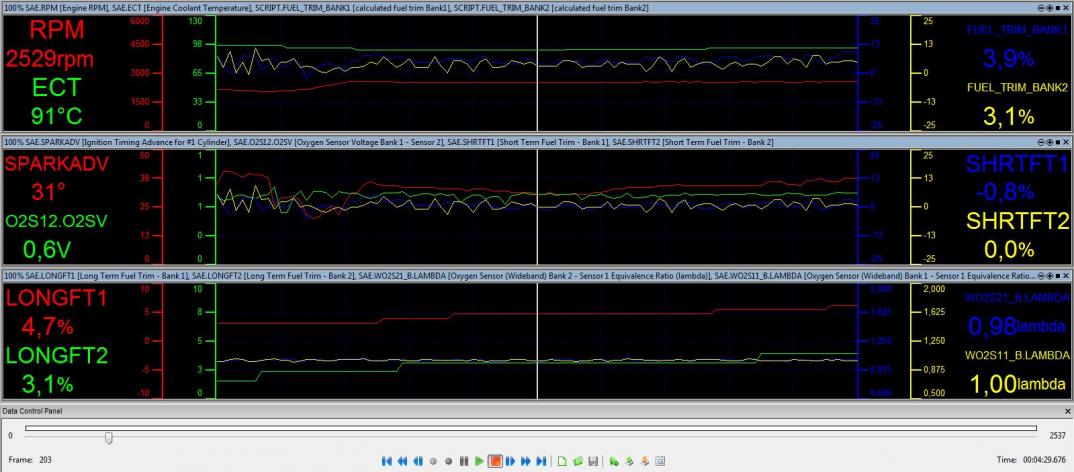Click the white cursor line in RPM chart
This screenshot has height=472, width=1074.
coord(538,73)
